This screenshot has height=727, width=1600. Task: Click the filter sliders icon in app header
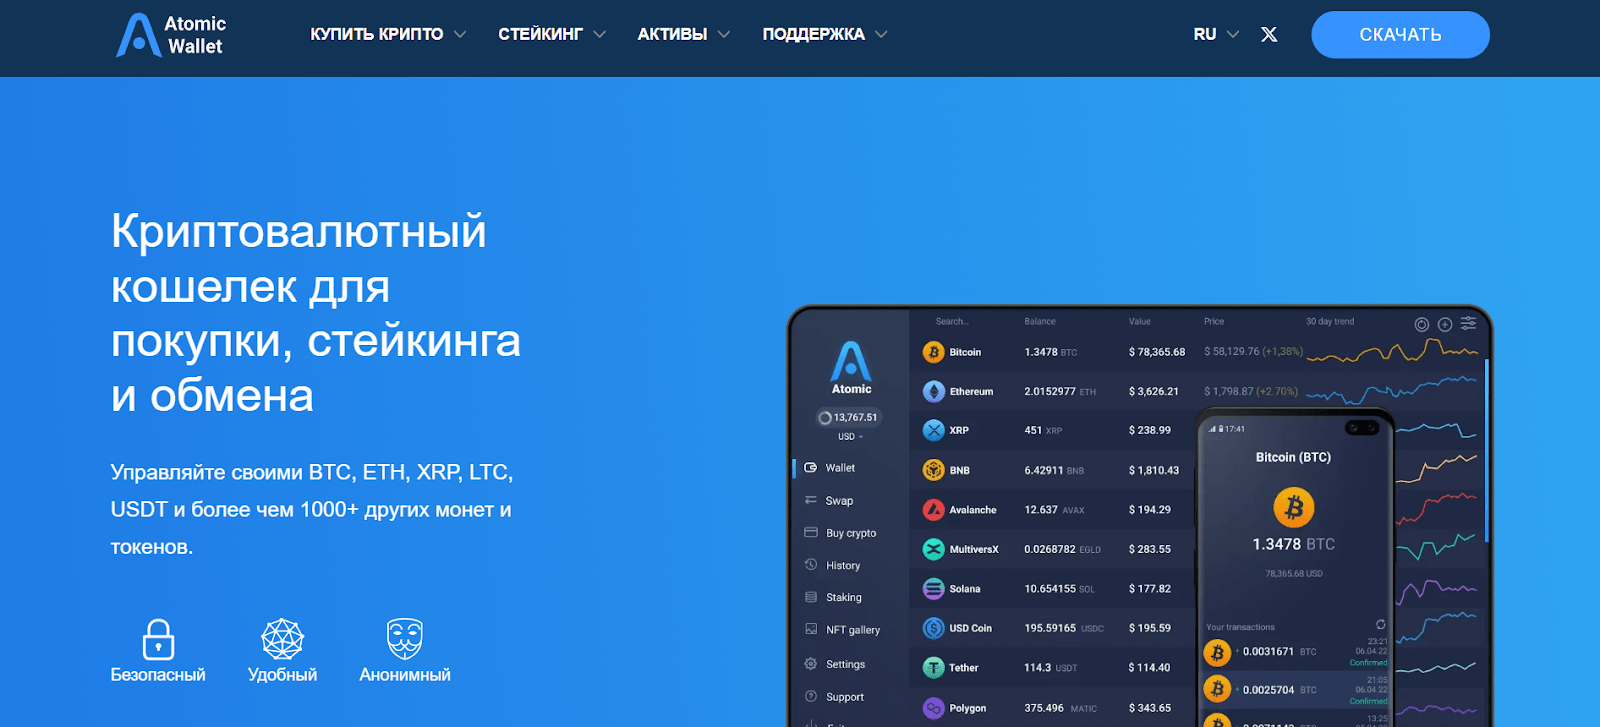coord(1468,323)
